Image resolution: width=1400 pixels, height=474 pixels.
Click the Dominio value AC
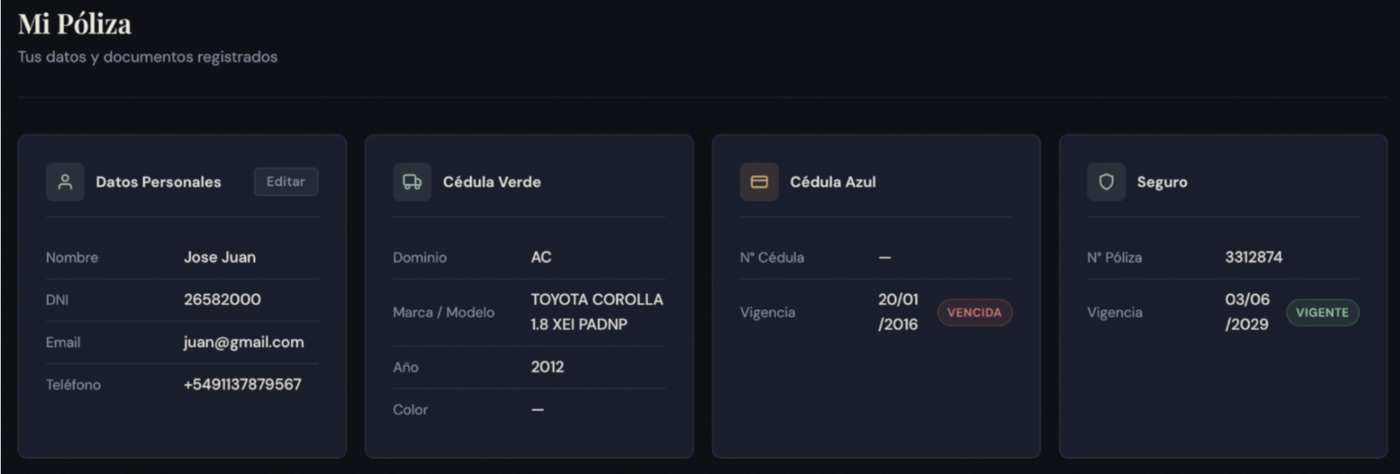point(541,257)
